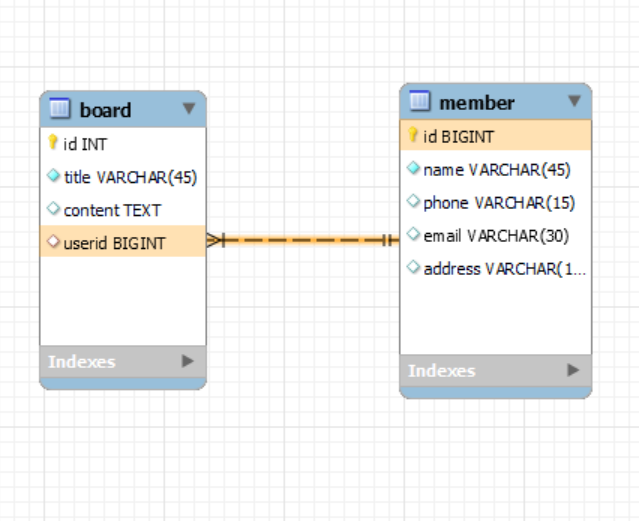Click the member table icon
The image size is (639, 521).
click(x=420, y=101)
